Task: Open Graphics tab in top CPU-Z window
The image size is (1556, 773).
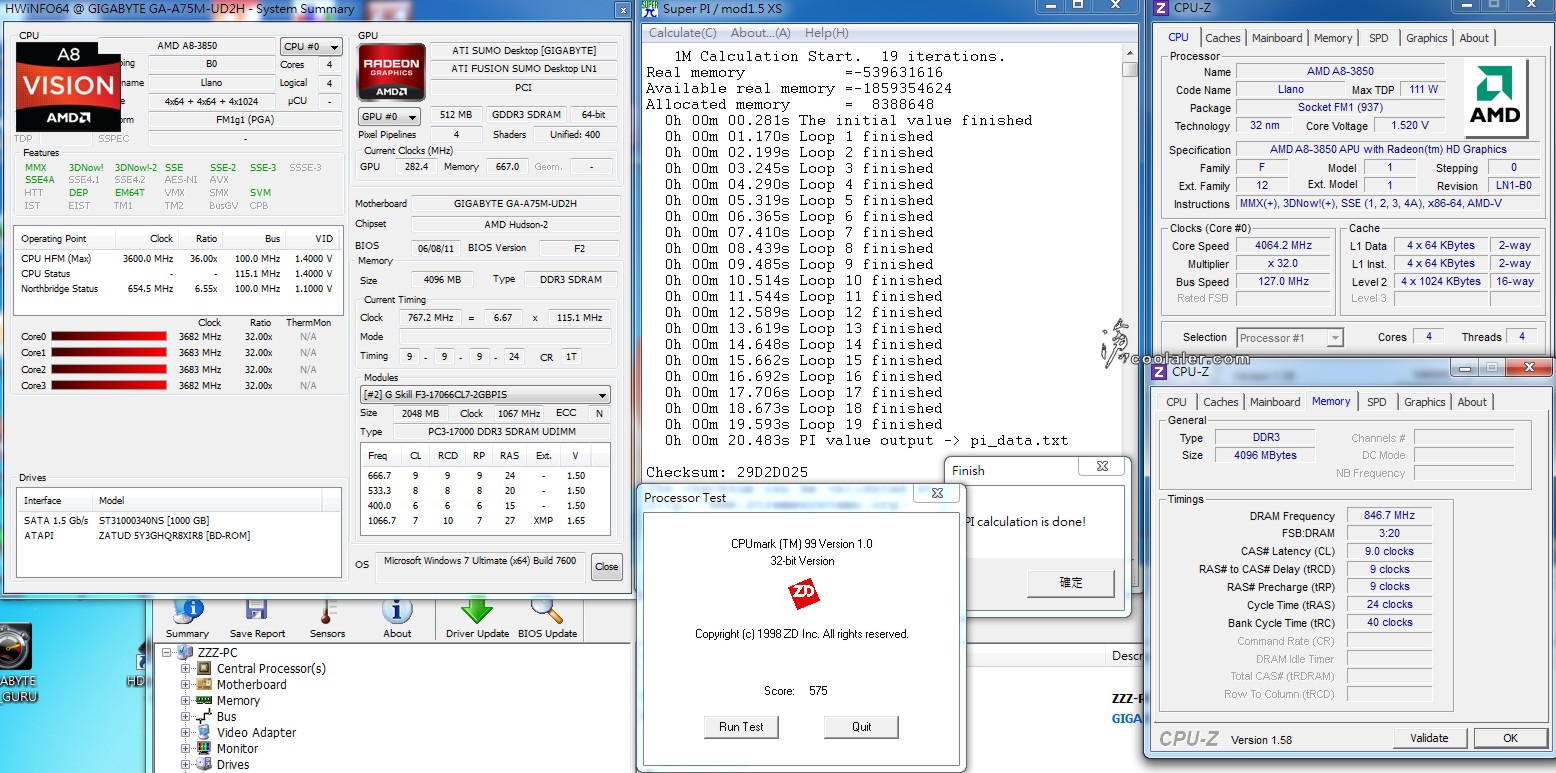Action: click(x=1426, y=38)
